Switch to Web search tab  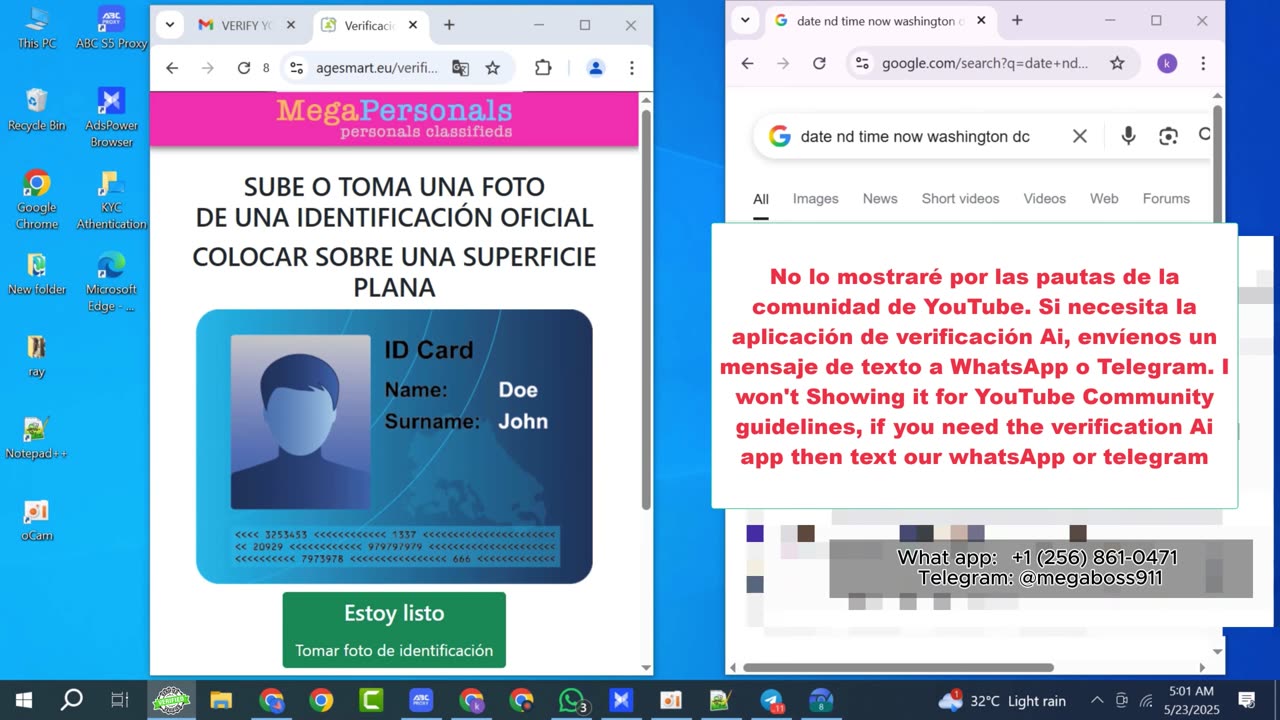[1104, 199]
